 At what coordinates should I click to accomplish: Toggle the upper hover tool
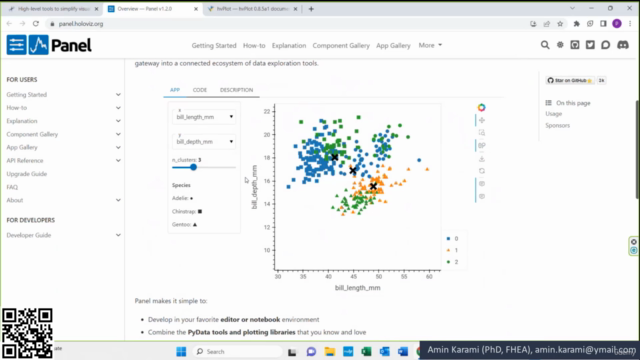(x=482, y=184)
